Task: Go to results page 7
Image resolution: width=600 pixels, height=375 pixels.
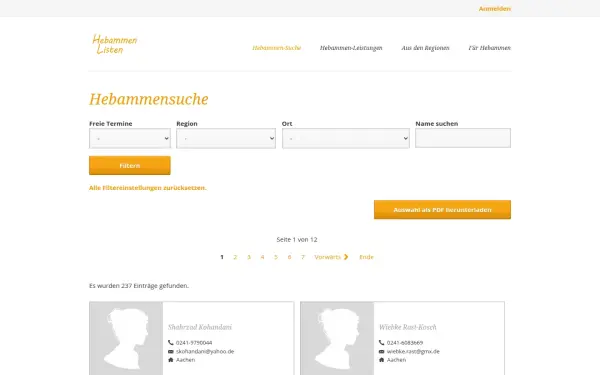Action: (303, 257)
